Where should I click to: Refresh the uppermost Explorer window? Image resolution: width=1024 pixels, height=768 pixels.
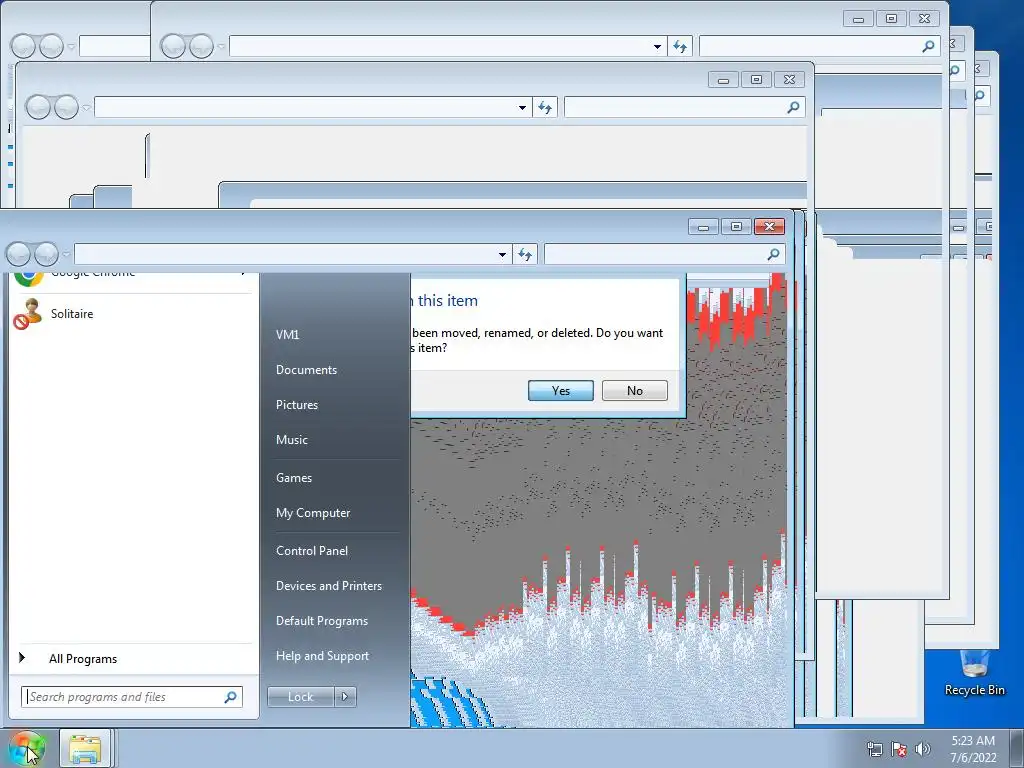point(680,46)
